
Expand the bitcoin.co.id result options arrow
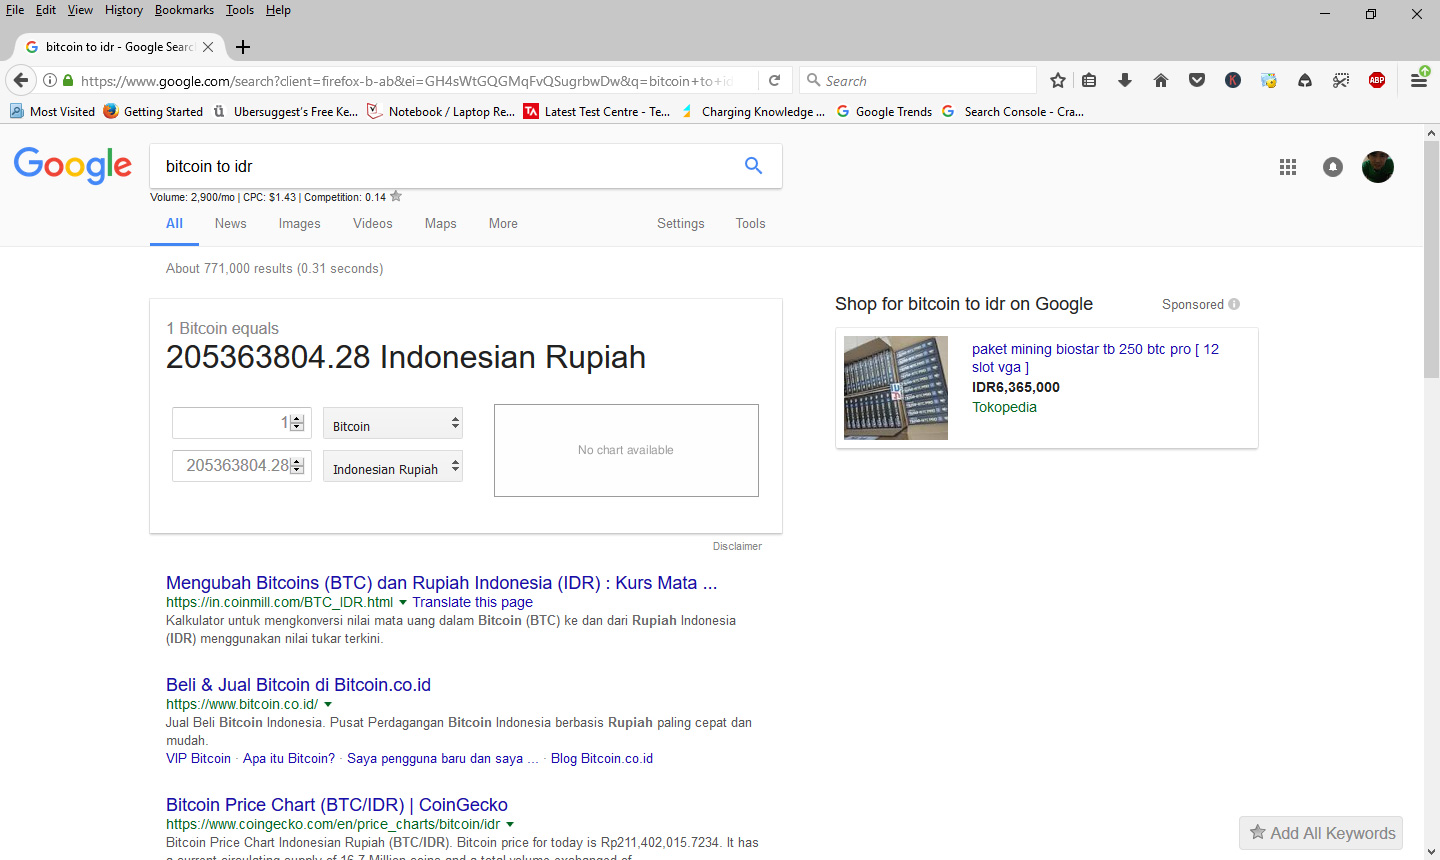tap(328, 704)
